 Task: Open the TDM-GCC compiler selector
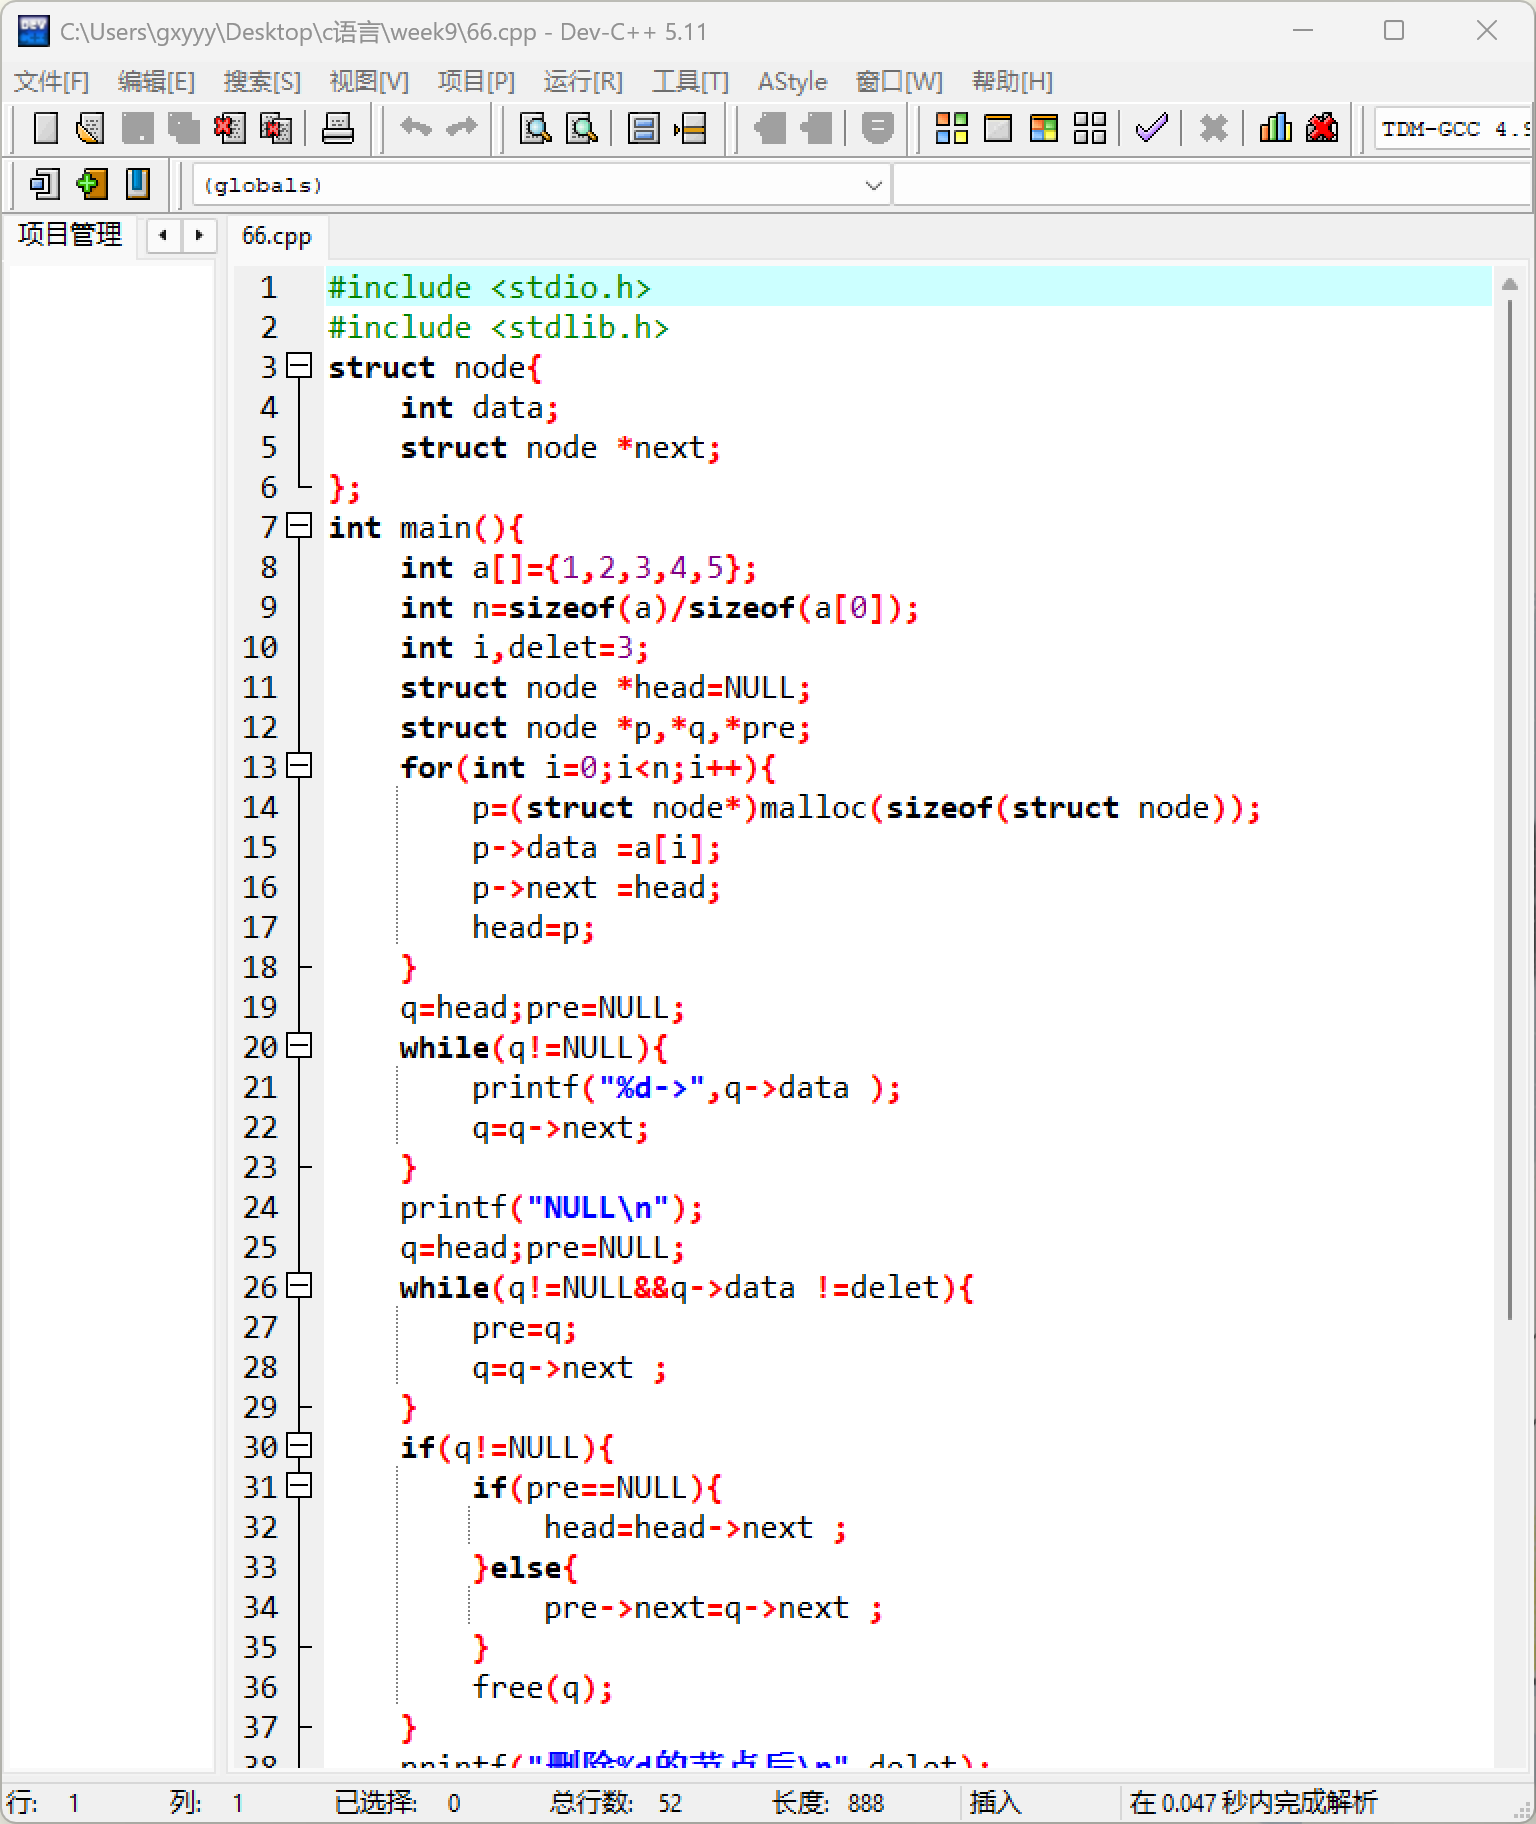1454,129
